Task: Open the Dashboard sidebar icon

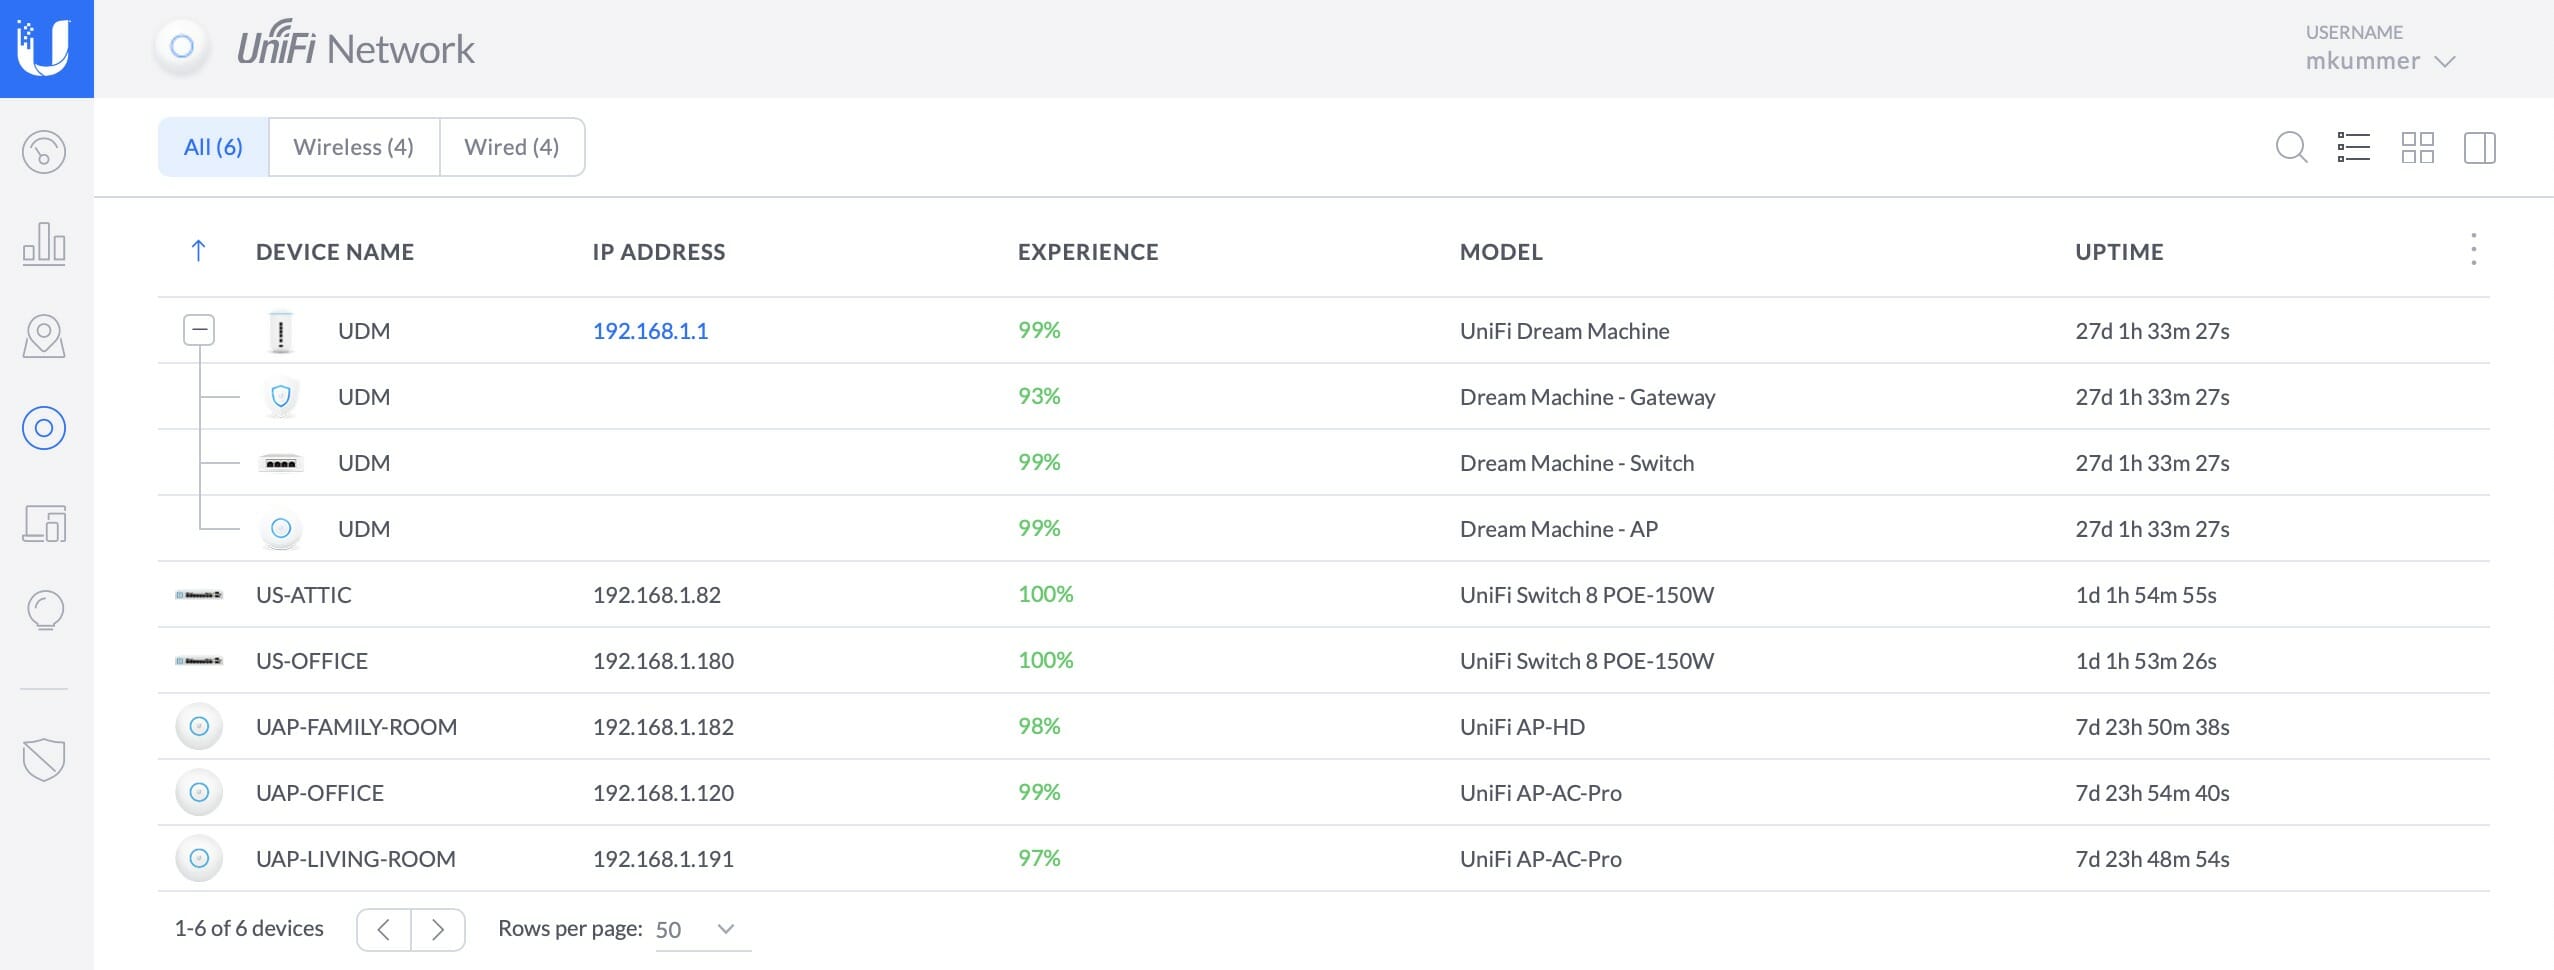Action: pos(44,152)
